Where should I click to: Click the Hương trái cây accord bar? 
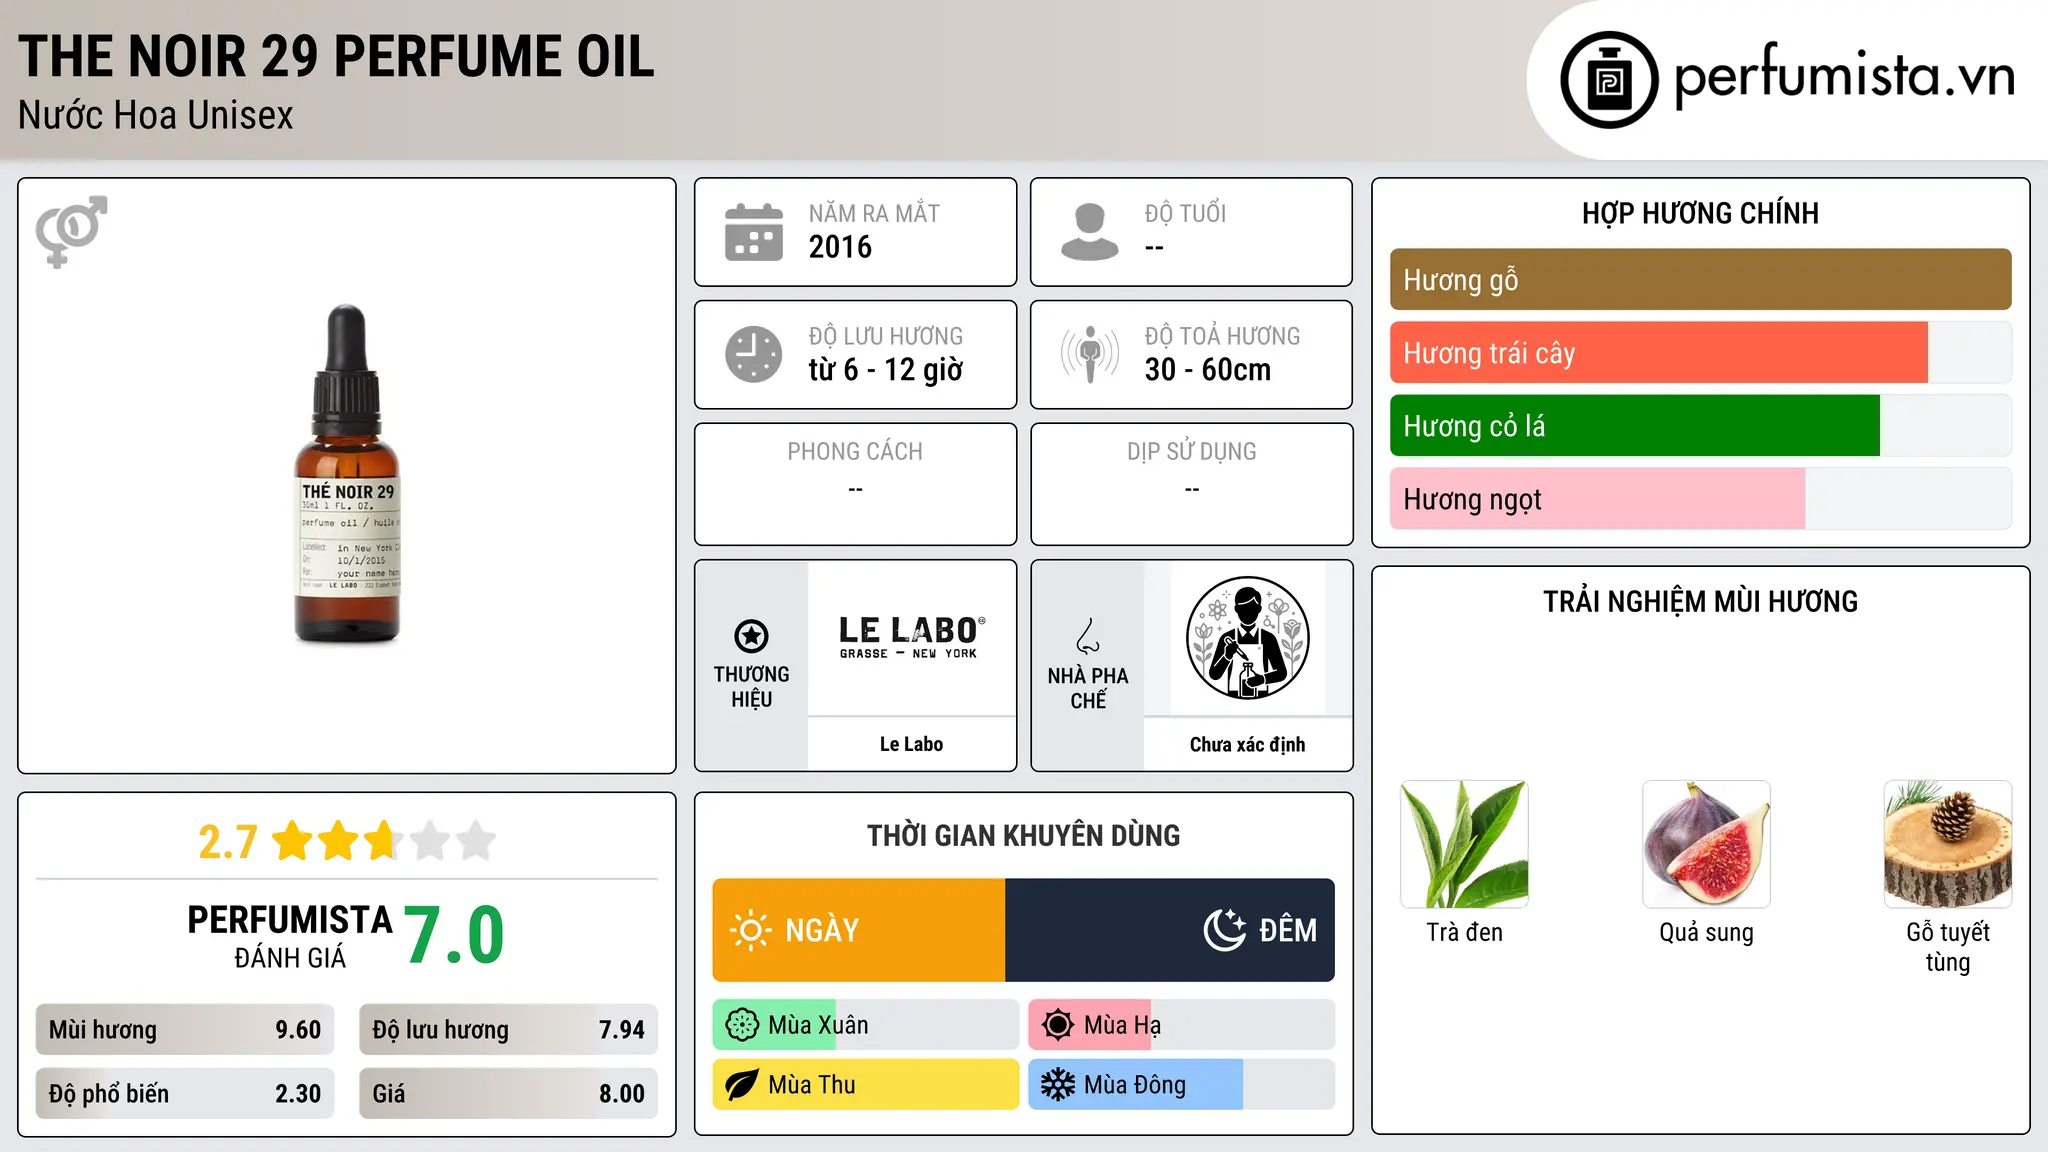(x=1700, y=353)
